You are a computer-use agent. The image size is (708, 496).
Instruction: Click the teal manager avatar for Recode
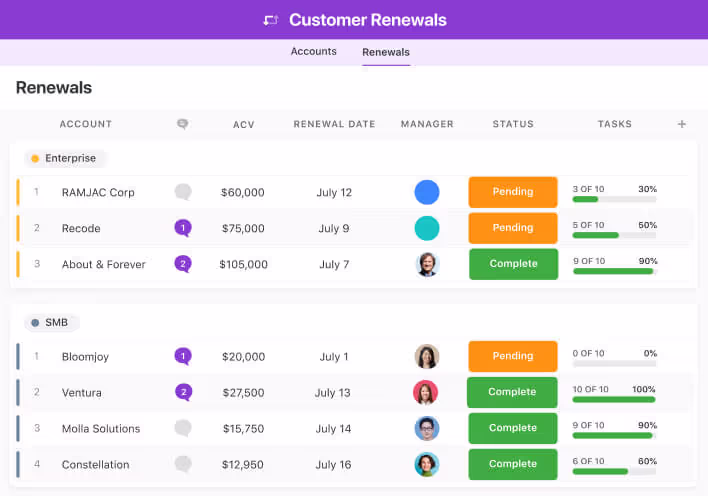click(427, 228)
